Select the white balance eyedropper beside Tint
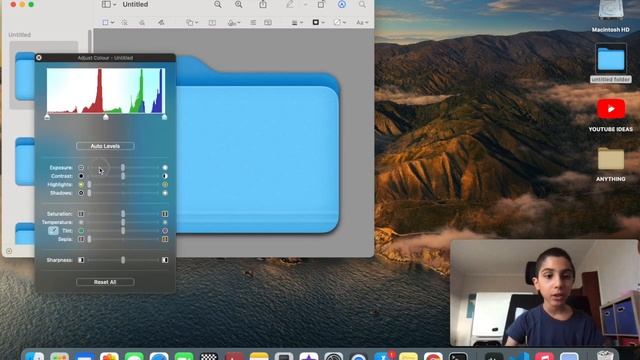Image resolution: width=640 pixels, height=360 pixels. click(53, 231)
